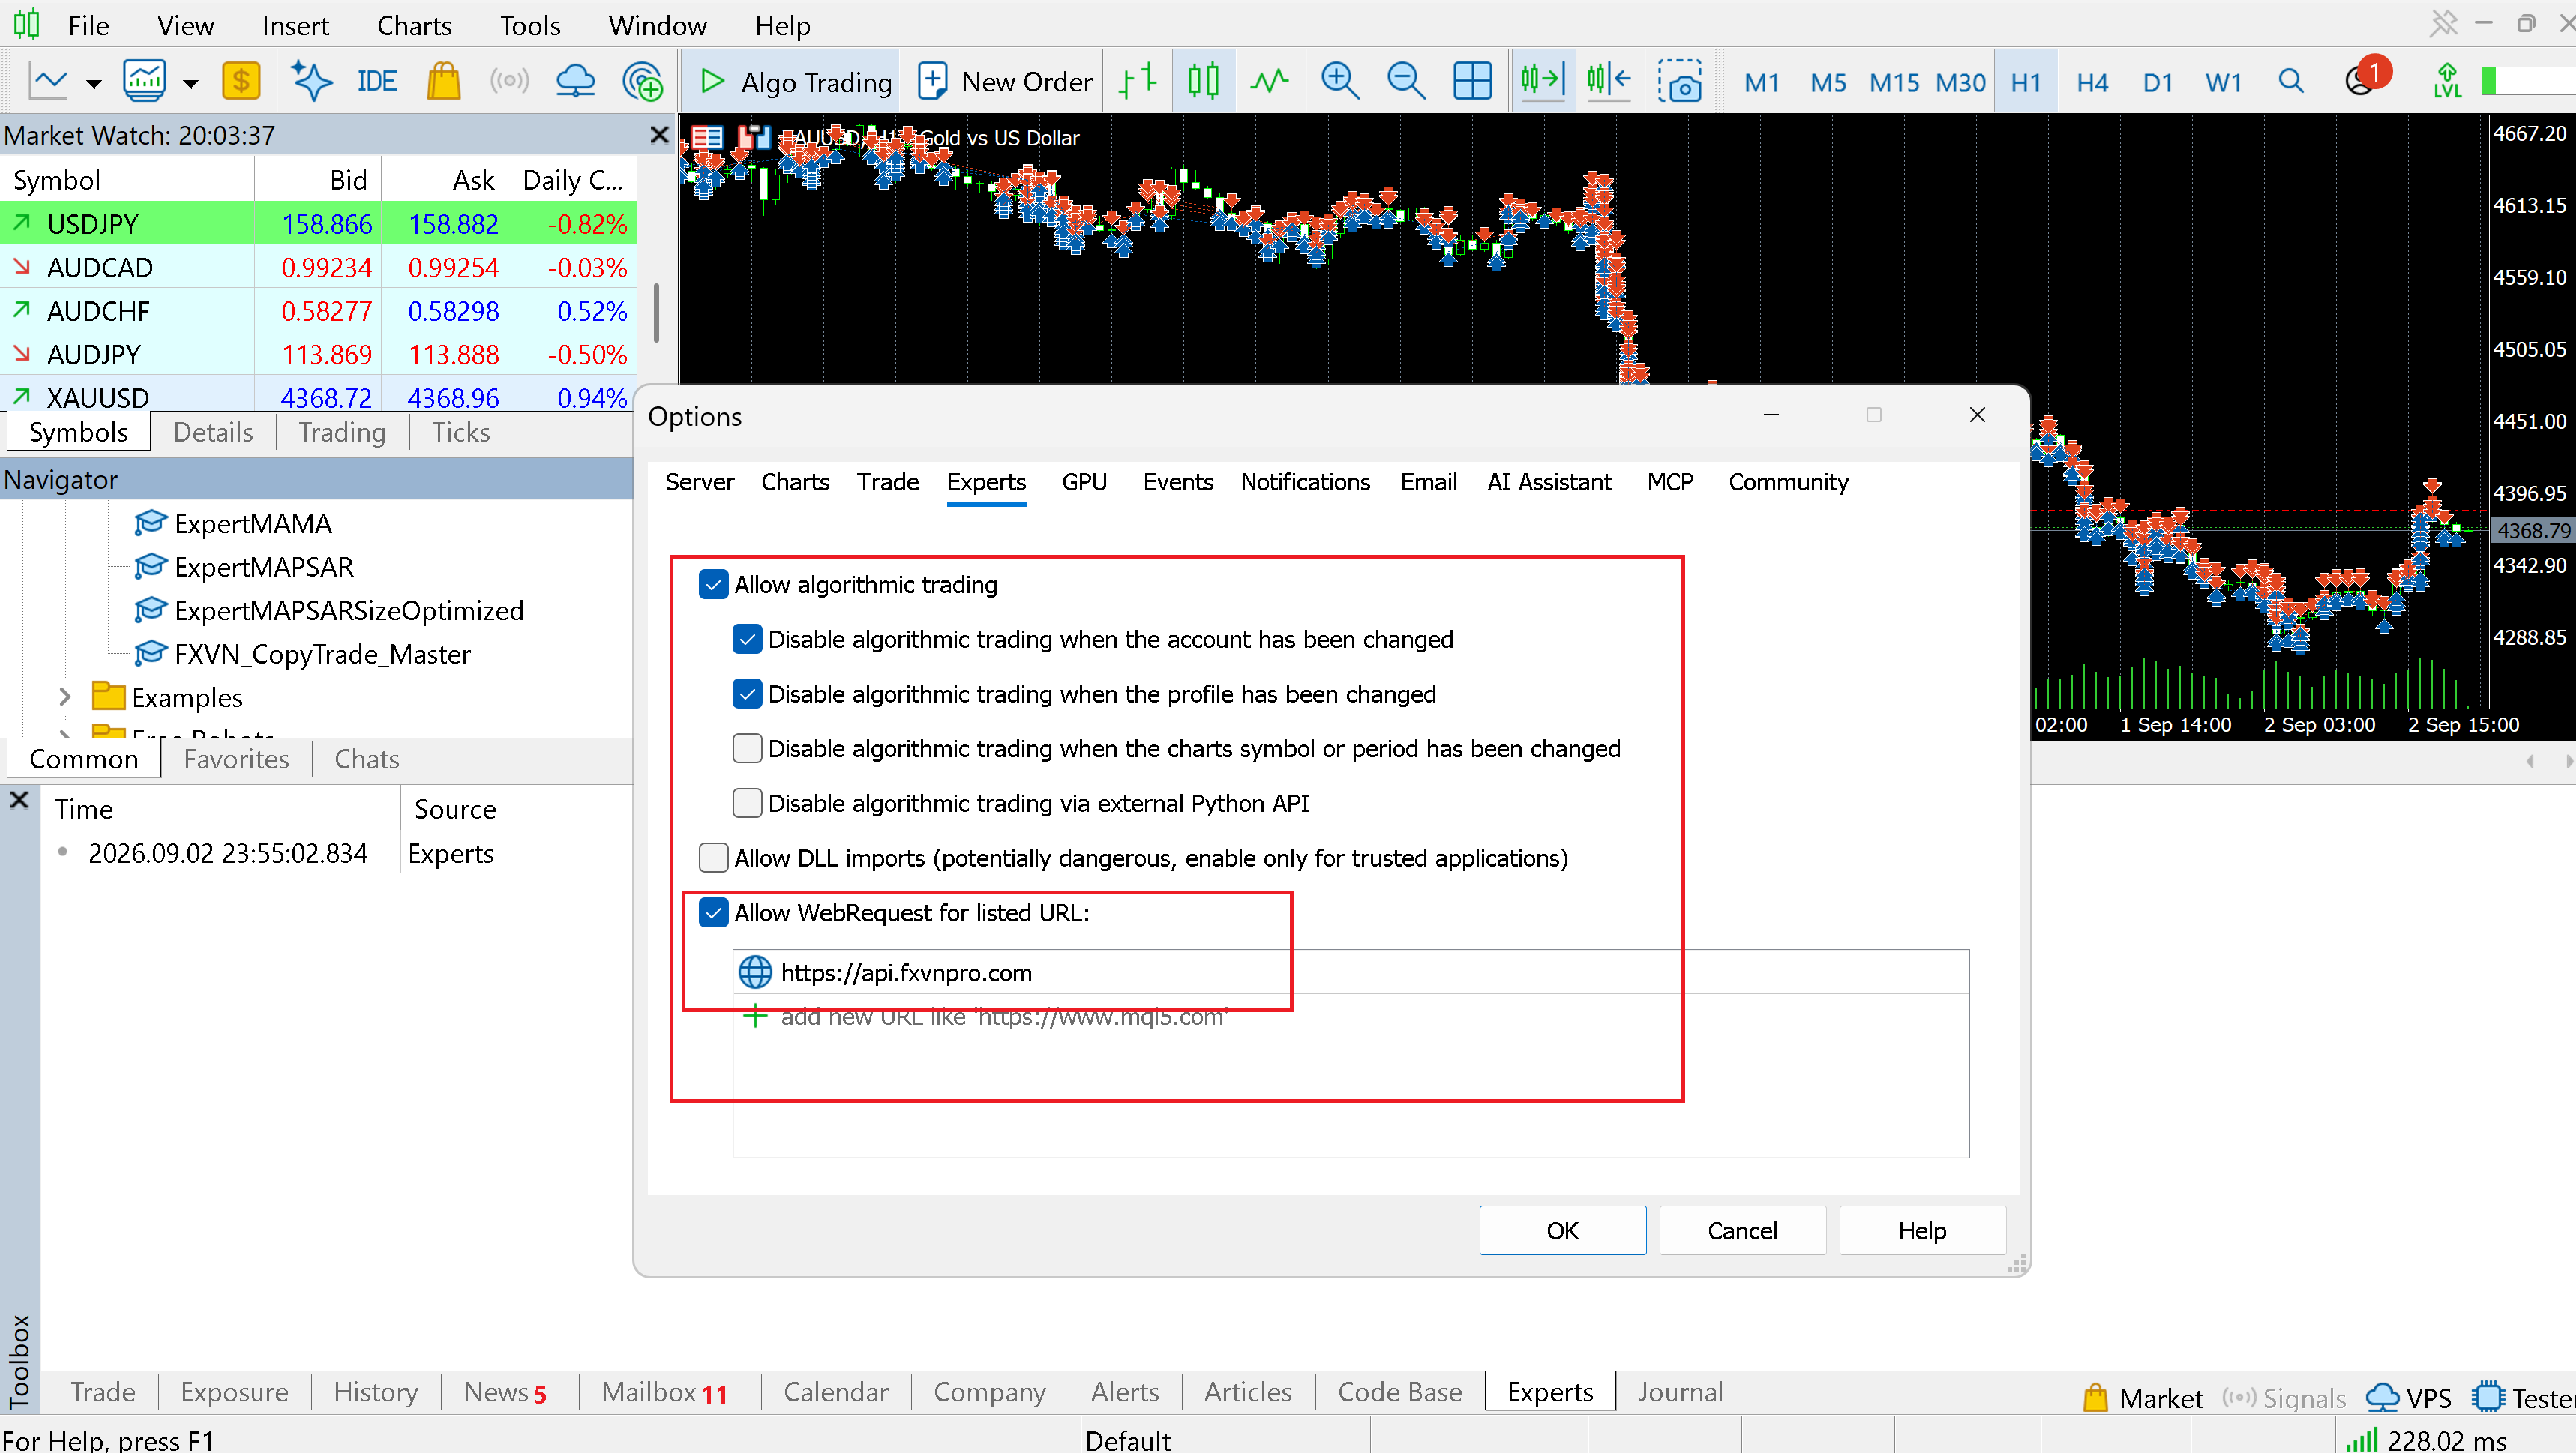Click the Market Watch vertical scrollbar
The image size is (2576, 1453).
(656, 312)
